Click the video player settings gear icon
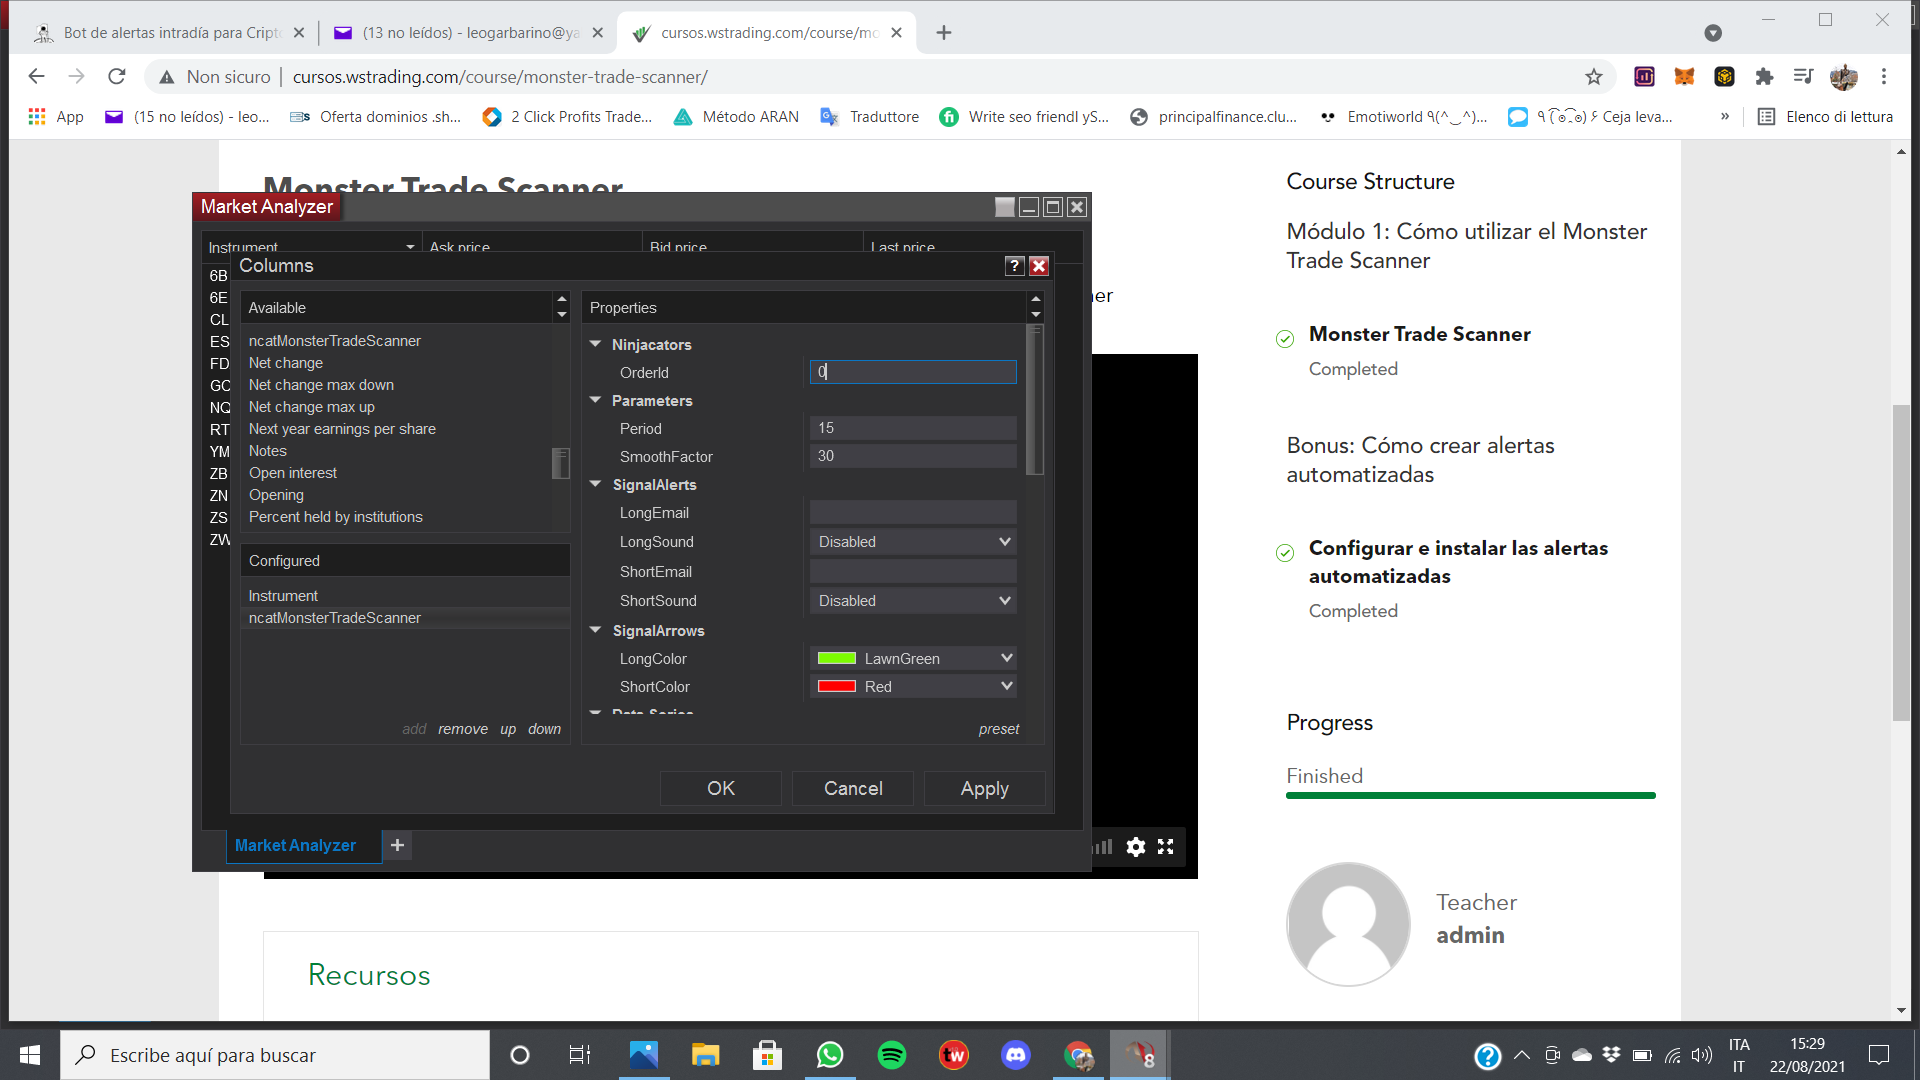 (x=1135, y=847)
